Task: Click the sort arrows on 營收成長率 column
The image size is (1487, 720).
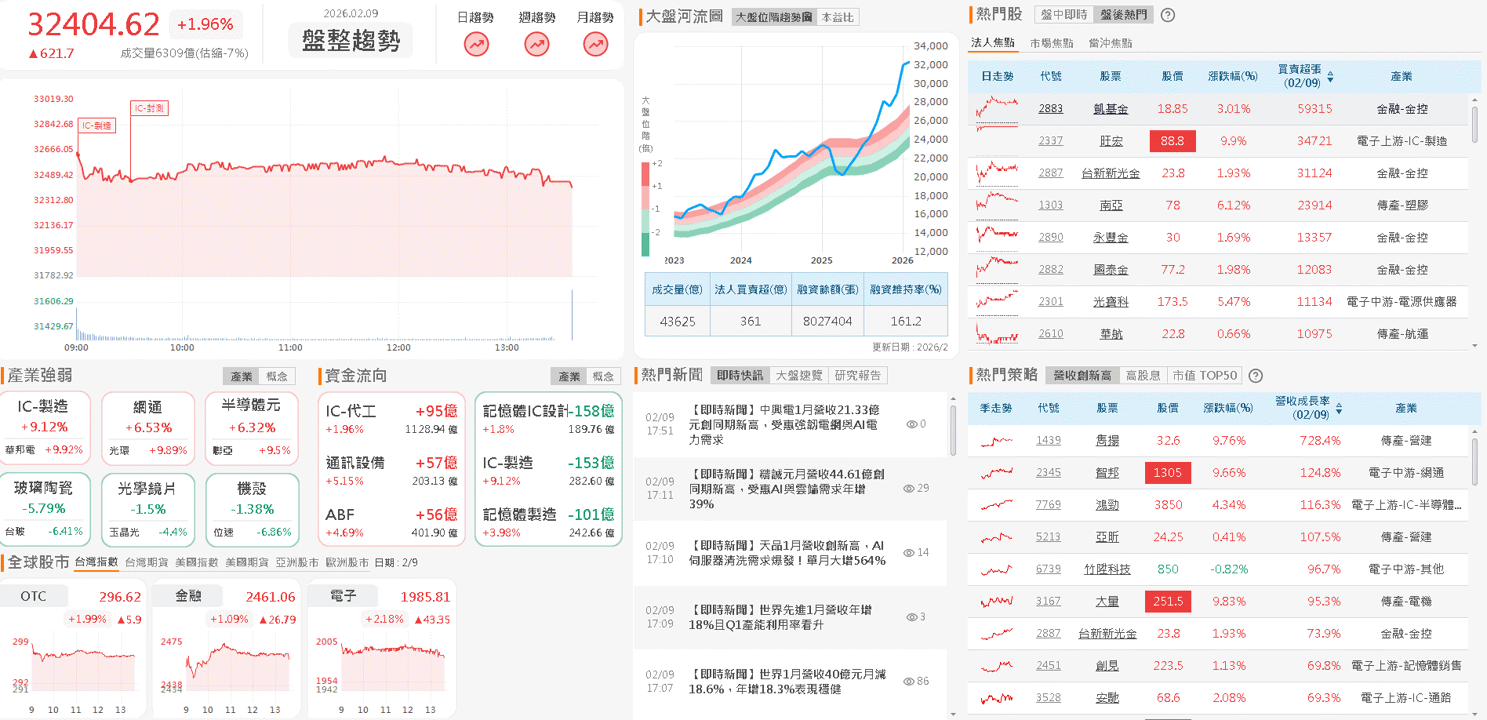Action: point(1339,408)
